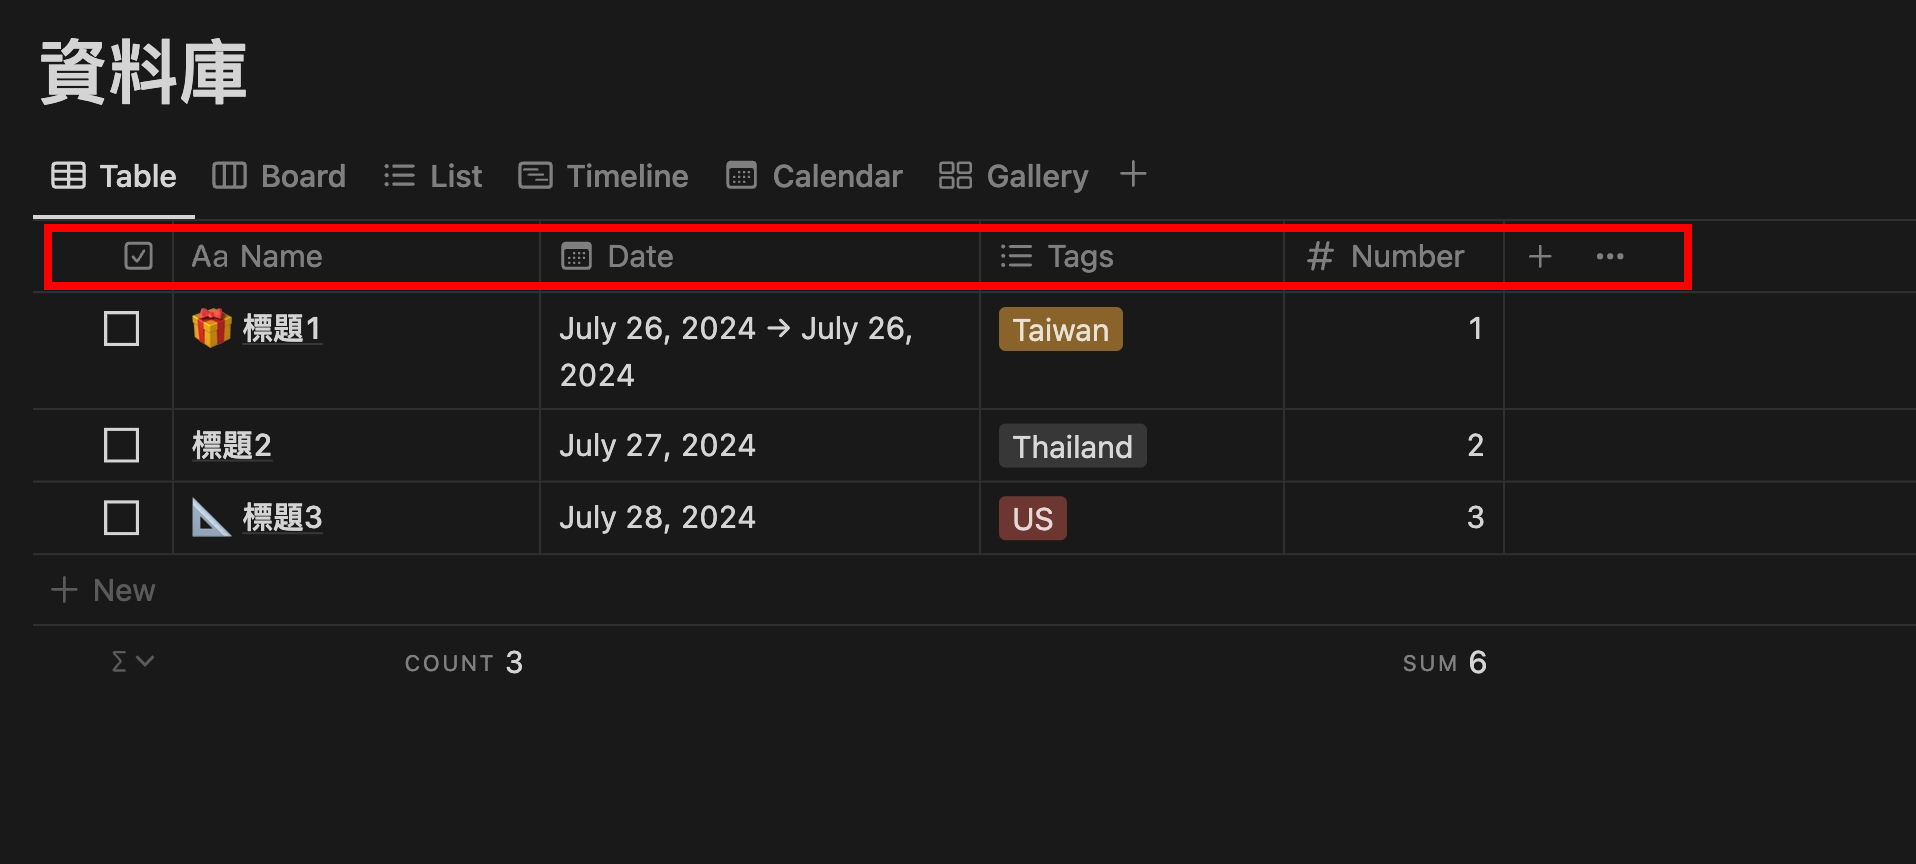Switch to the Gallery view tab
The image size is (1916, 864).
(x=1014, y=176)
